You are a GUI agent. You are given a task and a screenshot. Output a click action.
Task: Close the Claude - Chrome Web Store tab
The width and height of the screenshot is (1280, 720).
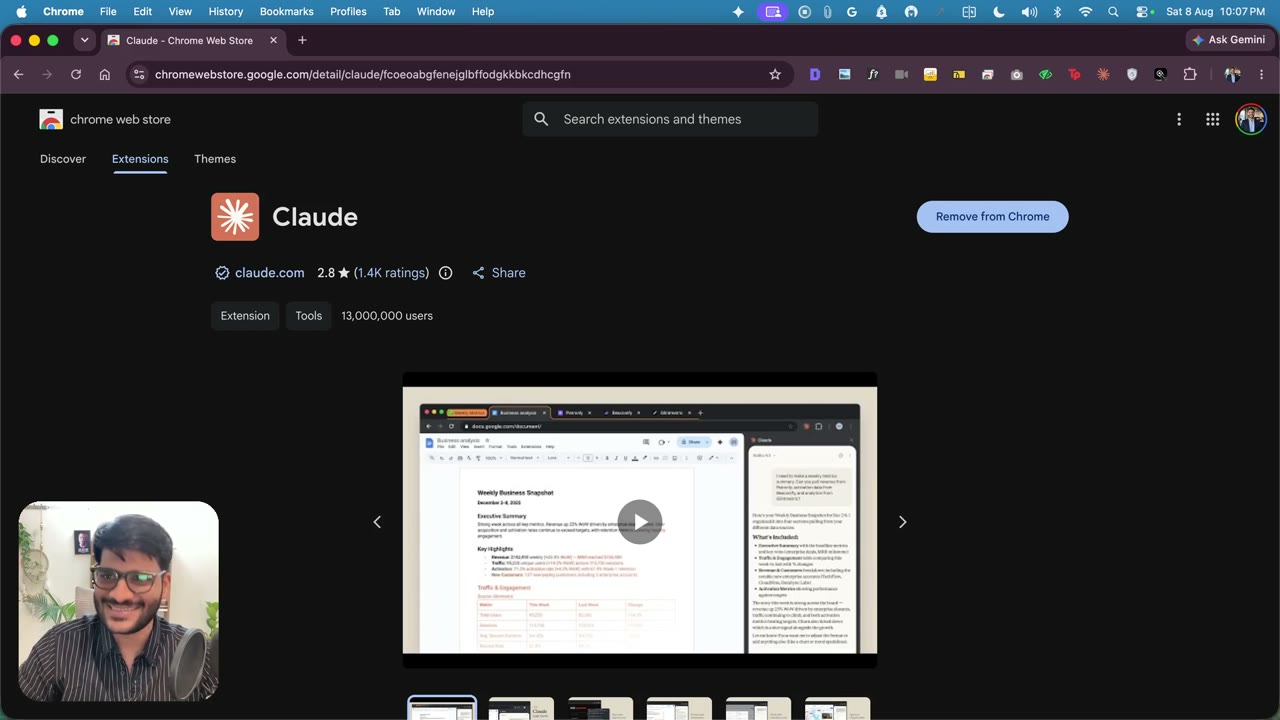[x=274, y=40]
